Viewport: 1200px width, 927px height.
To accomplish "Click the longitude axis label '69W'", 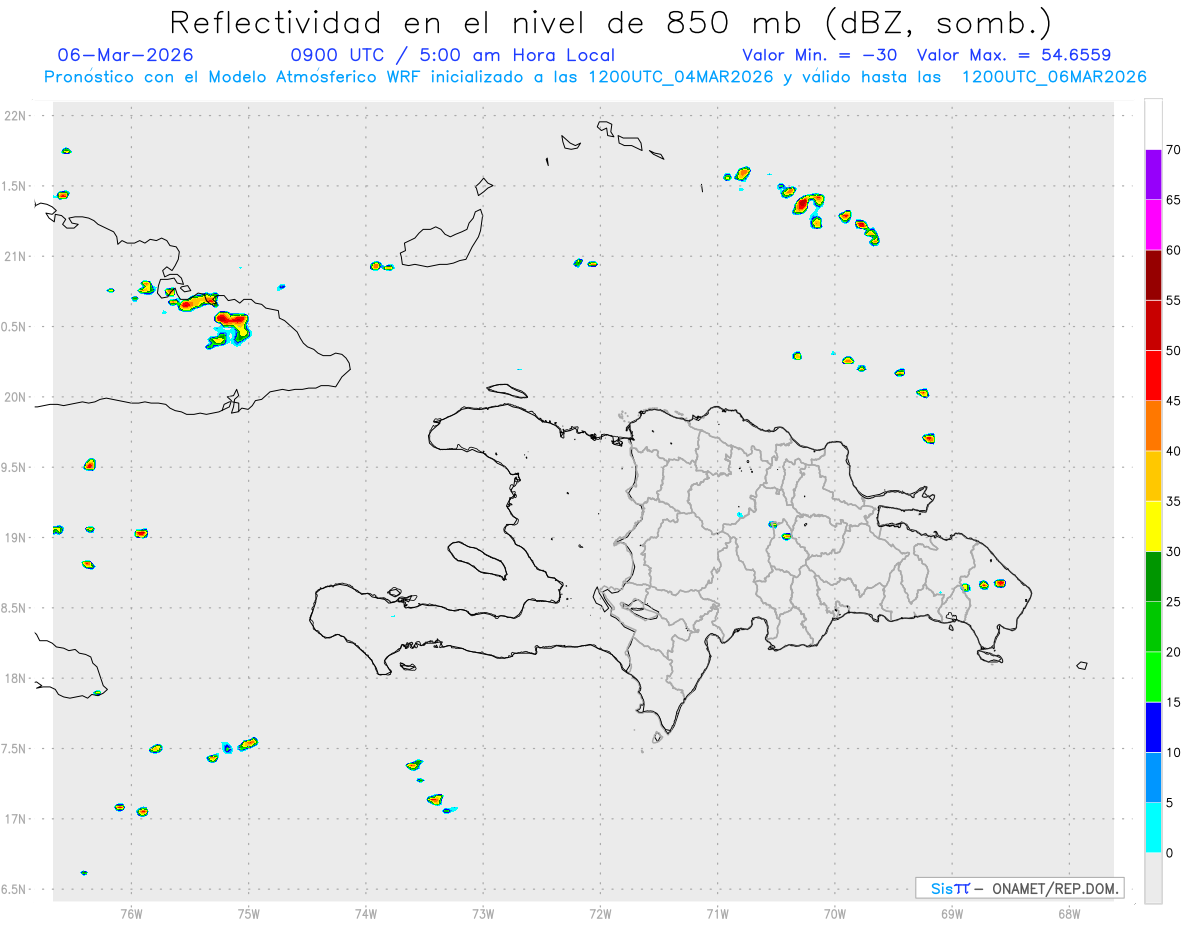I will pos(952,913).
